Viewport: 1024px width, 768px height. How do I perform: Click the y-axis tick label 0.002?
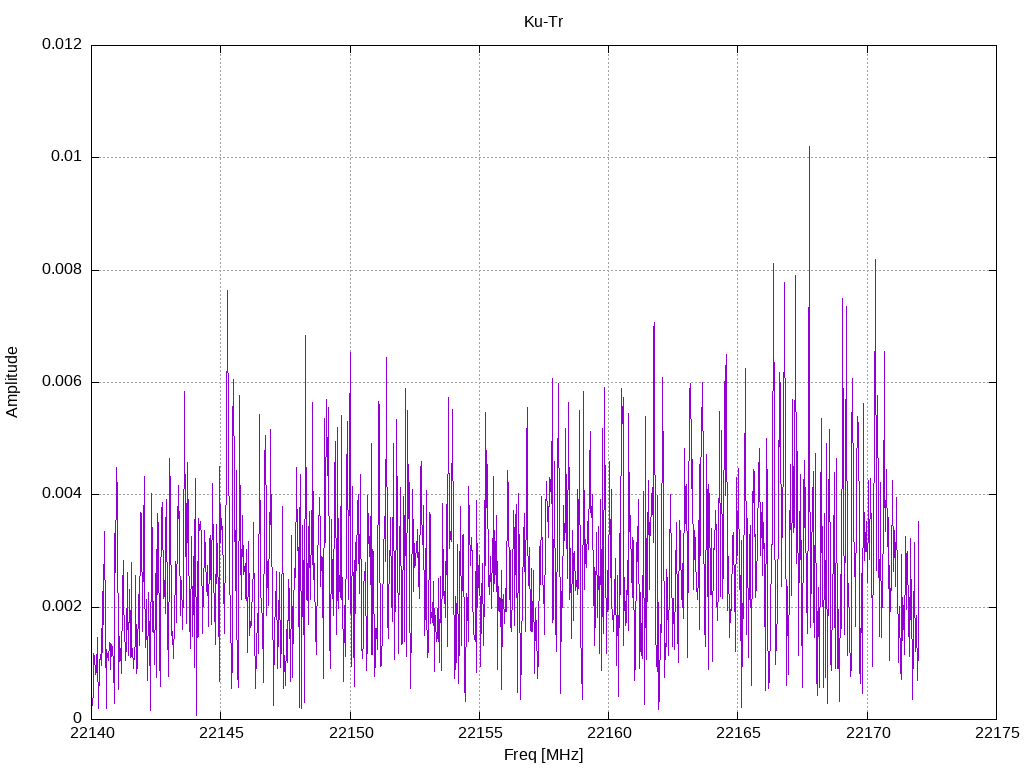click(x=62, y=606)
